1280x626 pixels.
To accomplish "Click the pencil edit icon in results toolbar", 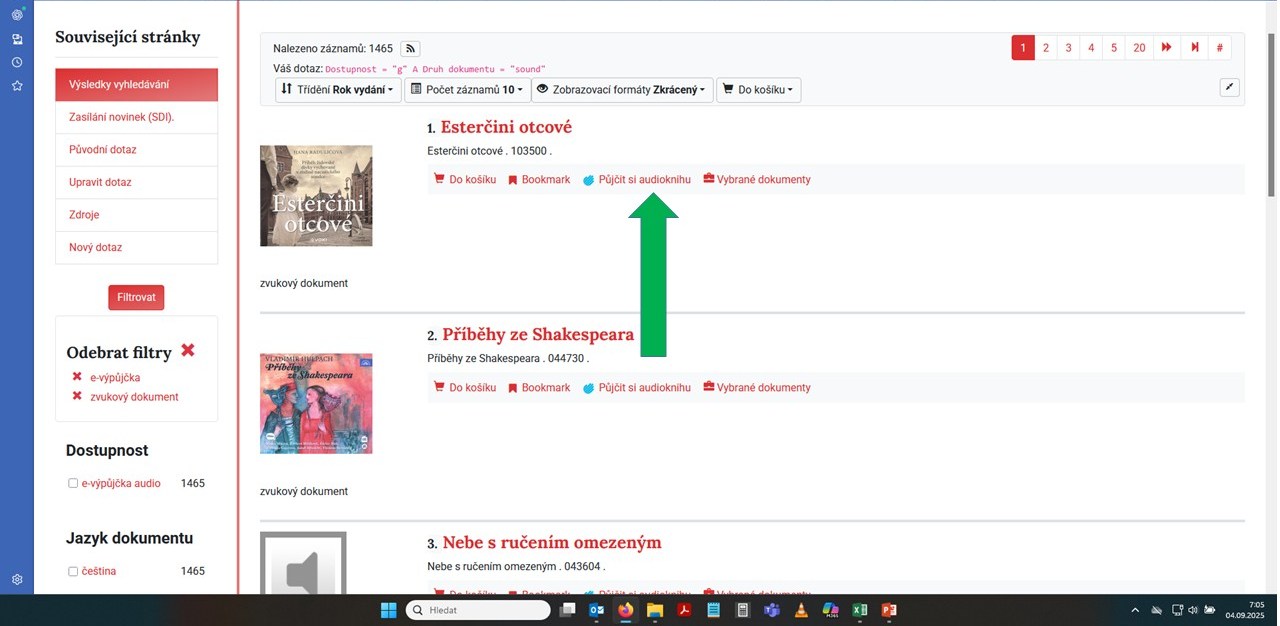I will pos(1230,88).
